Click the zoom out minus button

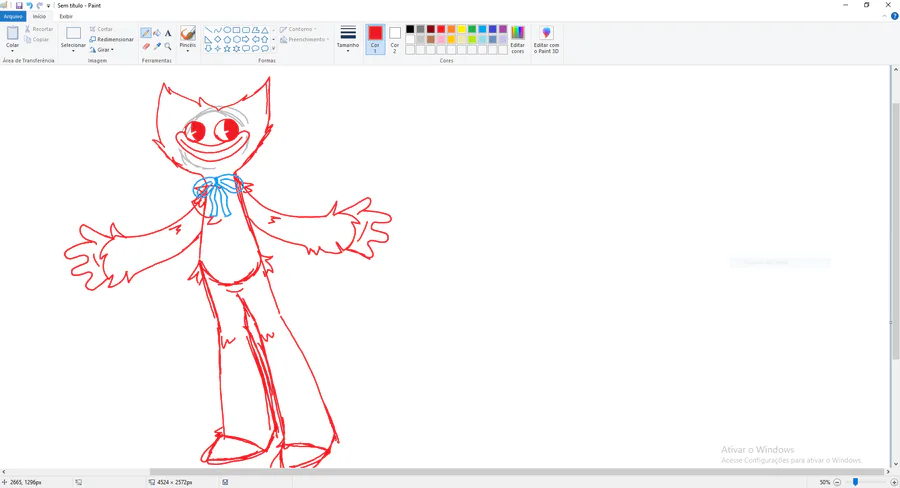click(837, 482)
